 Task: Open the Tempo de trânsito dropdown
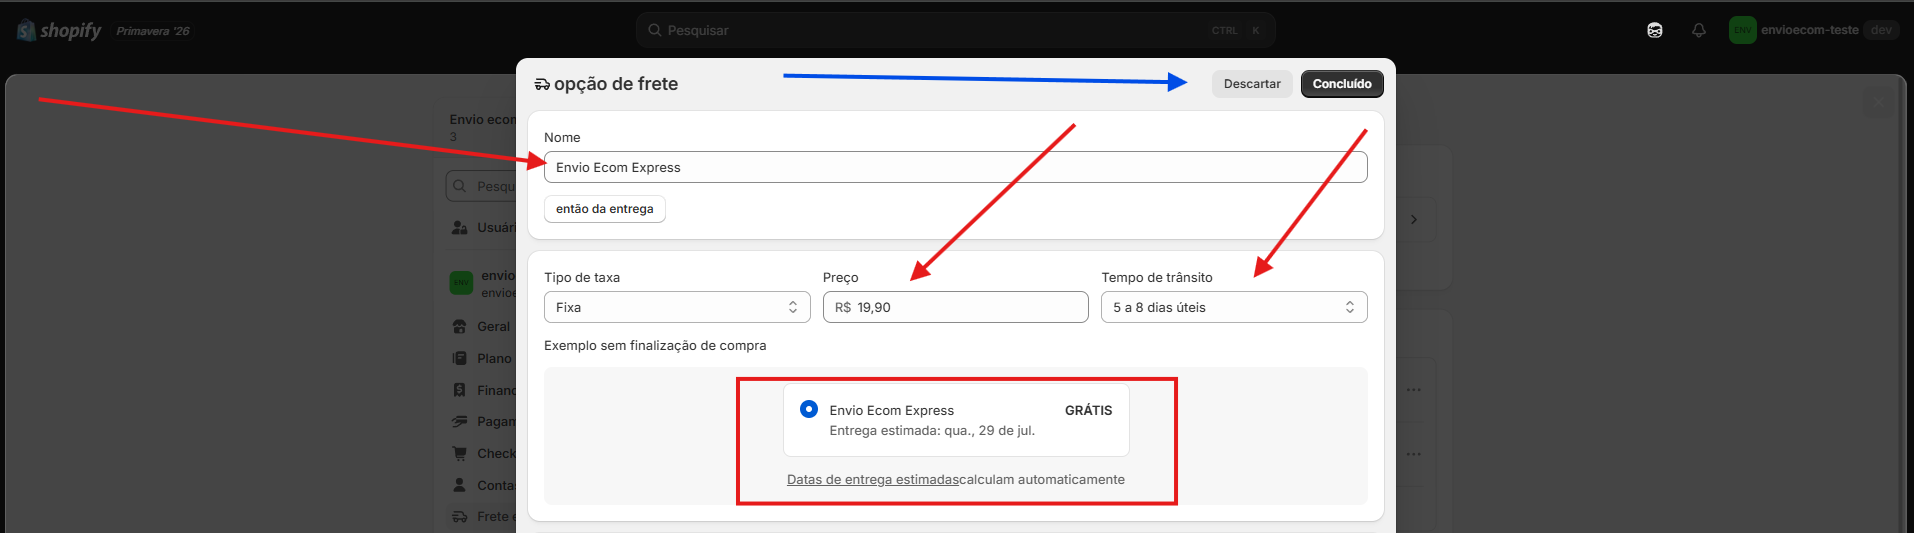pyautogui.click(x=1234, y=307)
